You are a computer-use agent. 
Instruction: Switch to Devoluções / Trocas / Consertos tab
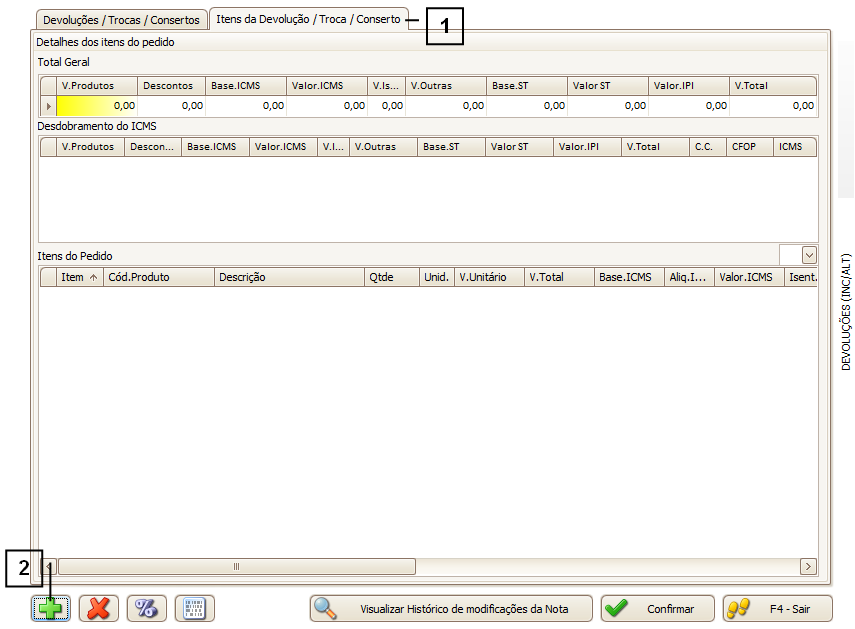point(121,20)
